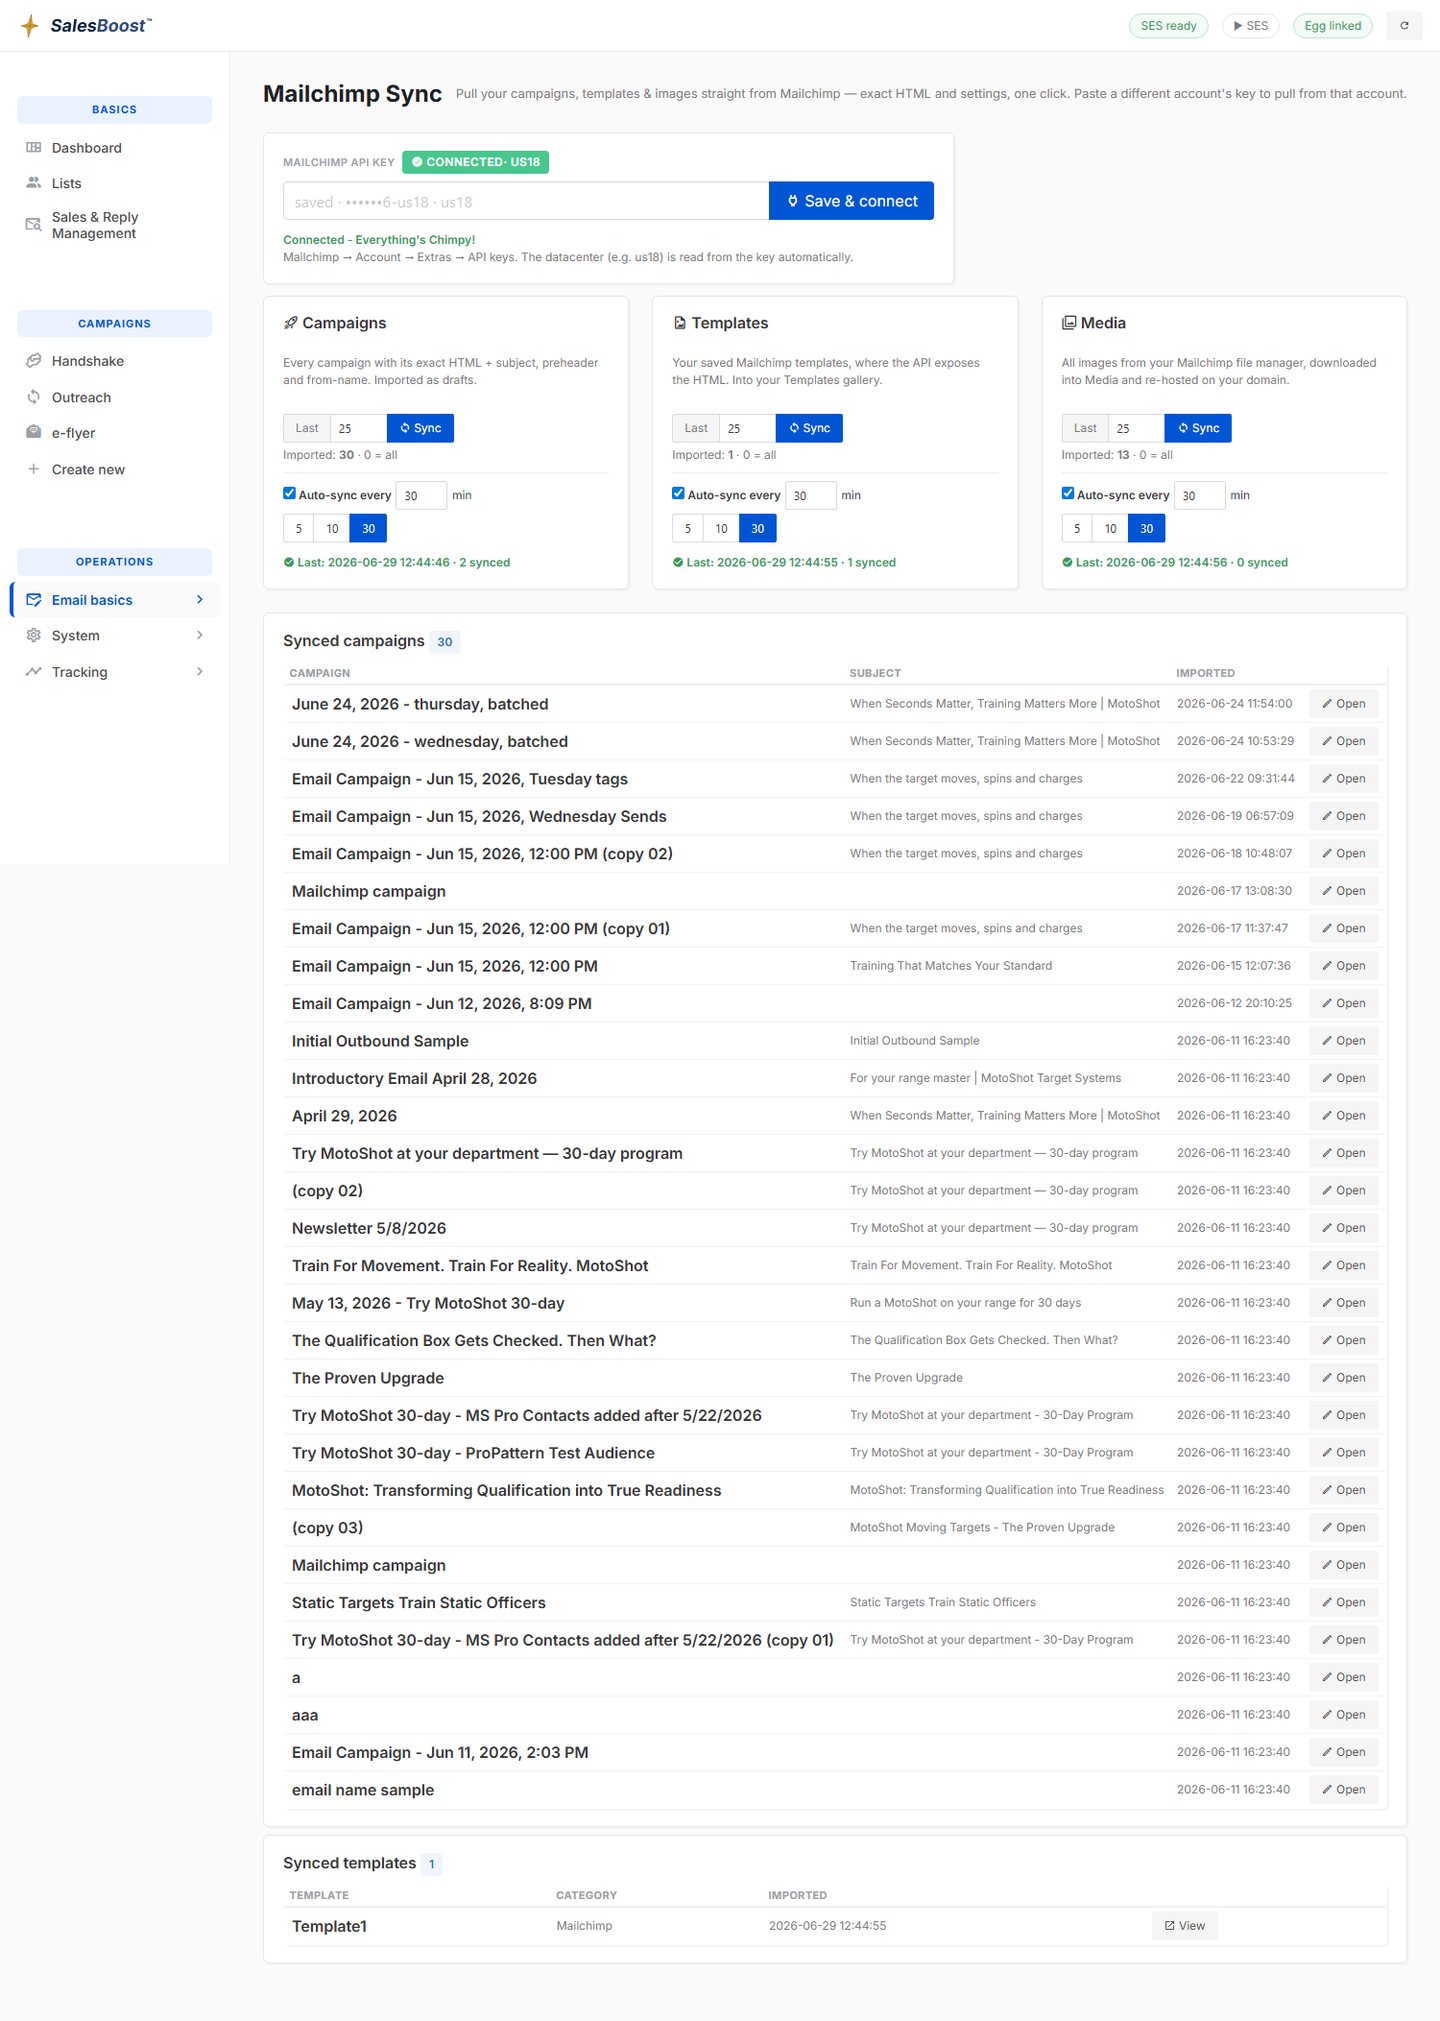Select 30 minute interval for Campaigns
The width and height of the screenshot is (1440, 2021).
click(368, 529)
